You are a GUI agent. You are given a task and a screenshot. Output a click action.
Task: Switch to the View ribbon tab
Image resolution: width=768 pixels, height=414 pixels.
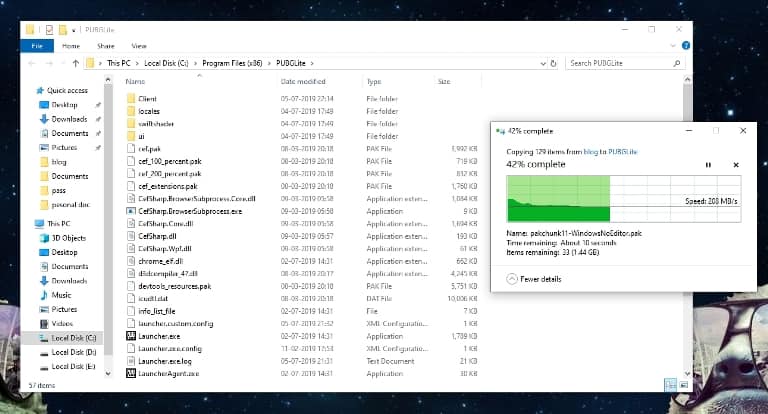click(139, 45)
